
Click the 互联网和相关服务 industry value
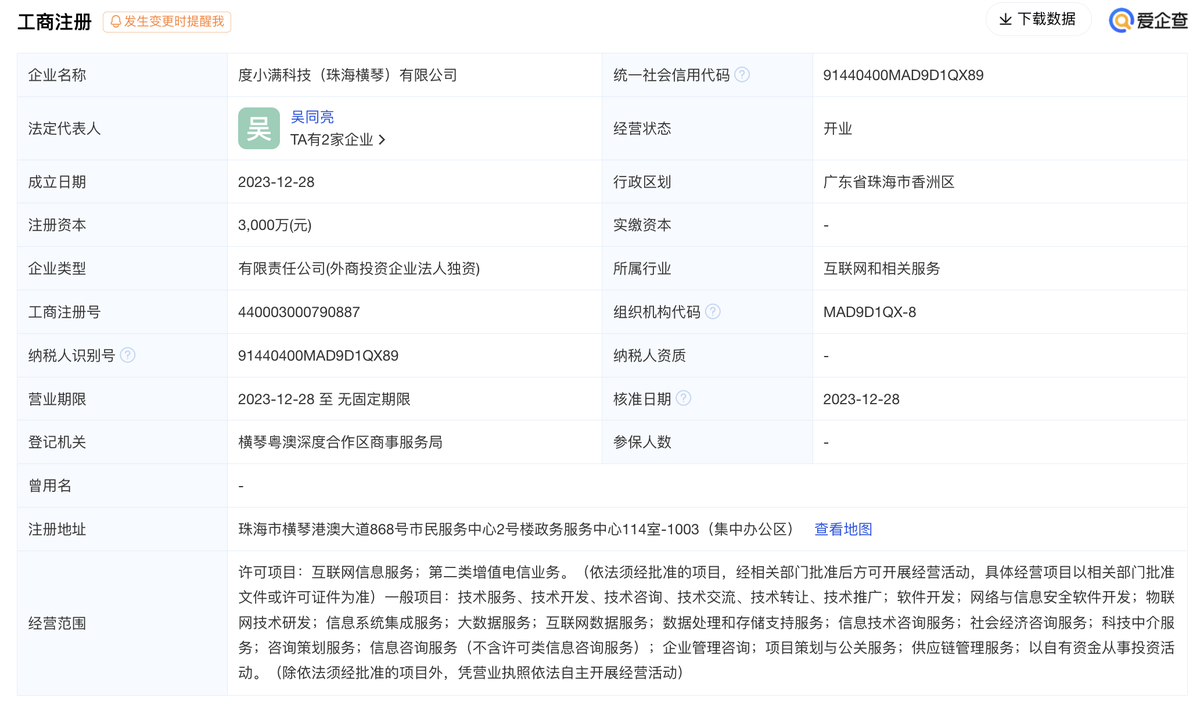click(882, 268)
